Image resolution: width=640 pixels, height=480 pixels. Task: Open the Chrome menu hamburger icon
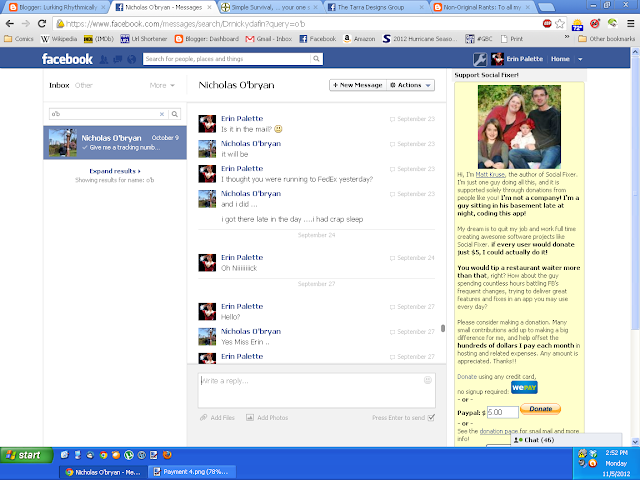click(x=631, y=24)
